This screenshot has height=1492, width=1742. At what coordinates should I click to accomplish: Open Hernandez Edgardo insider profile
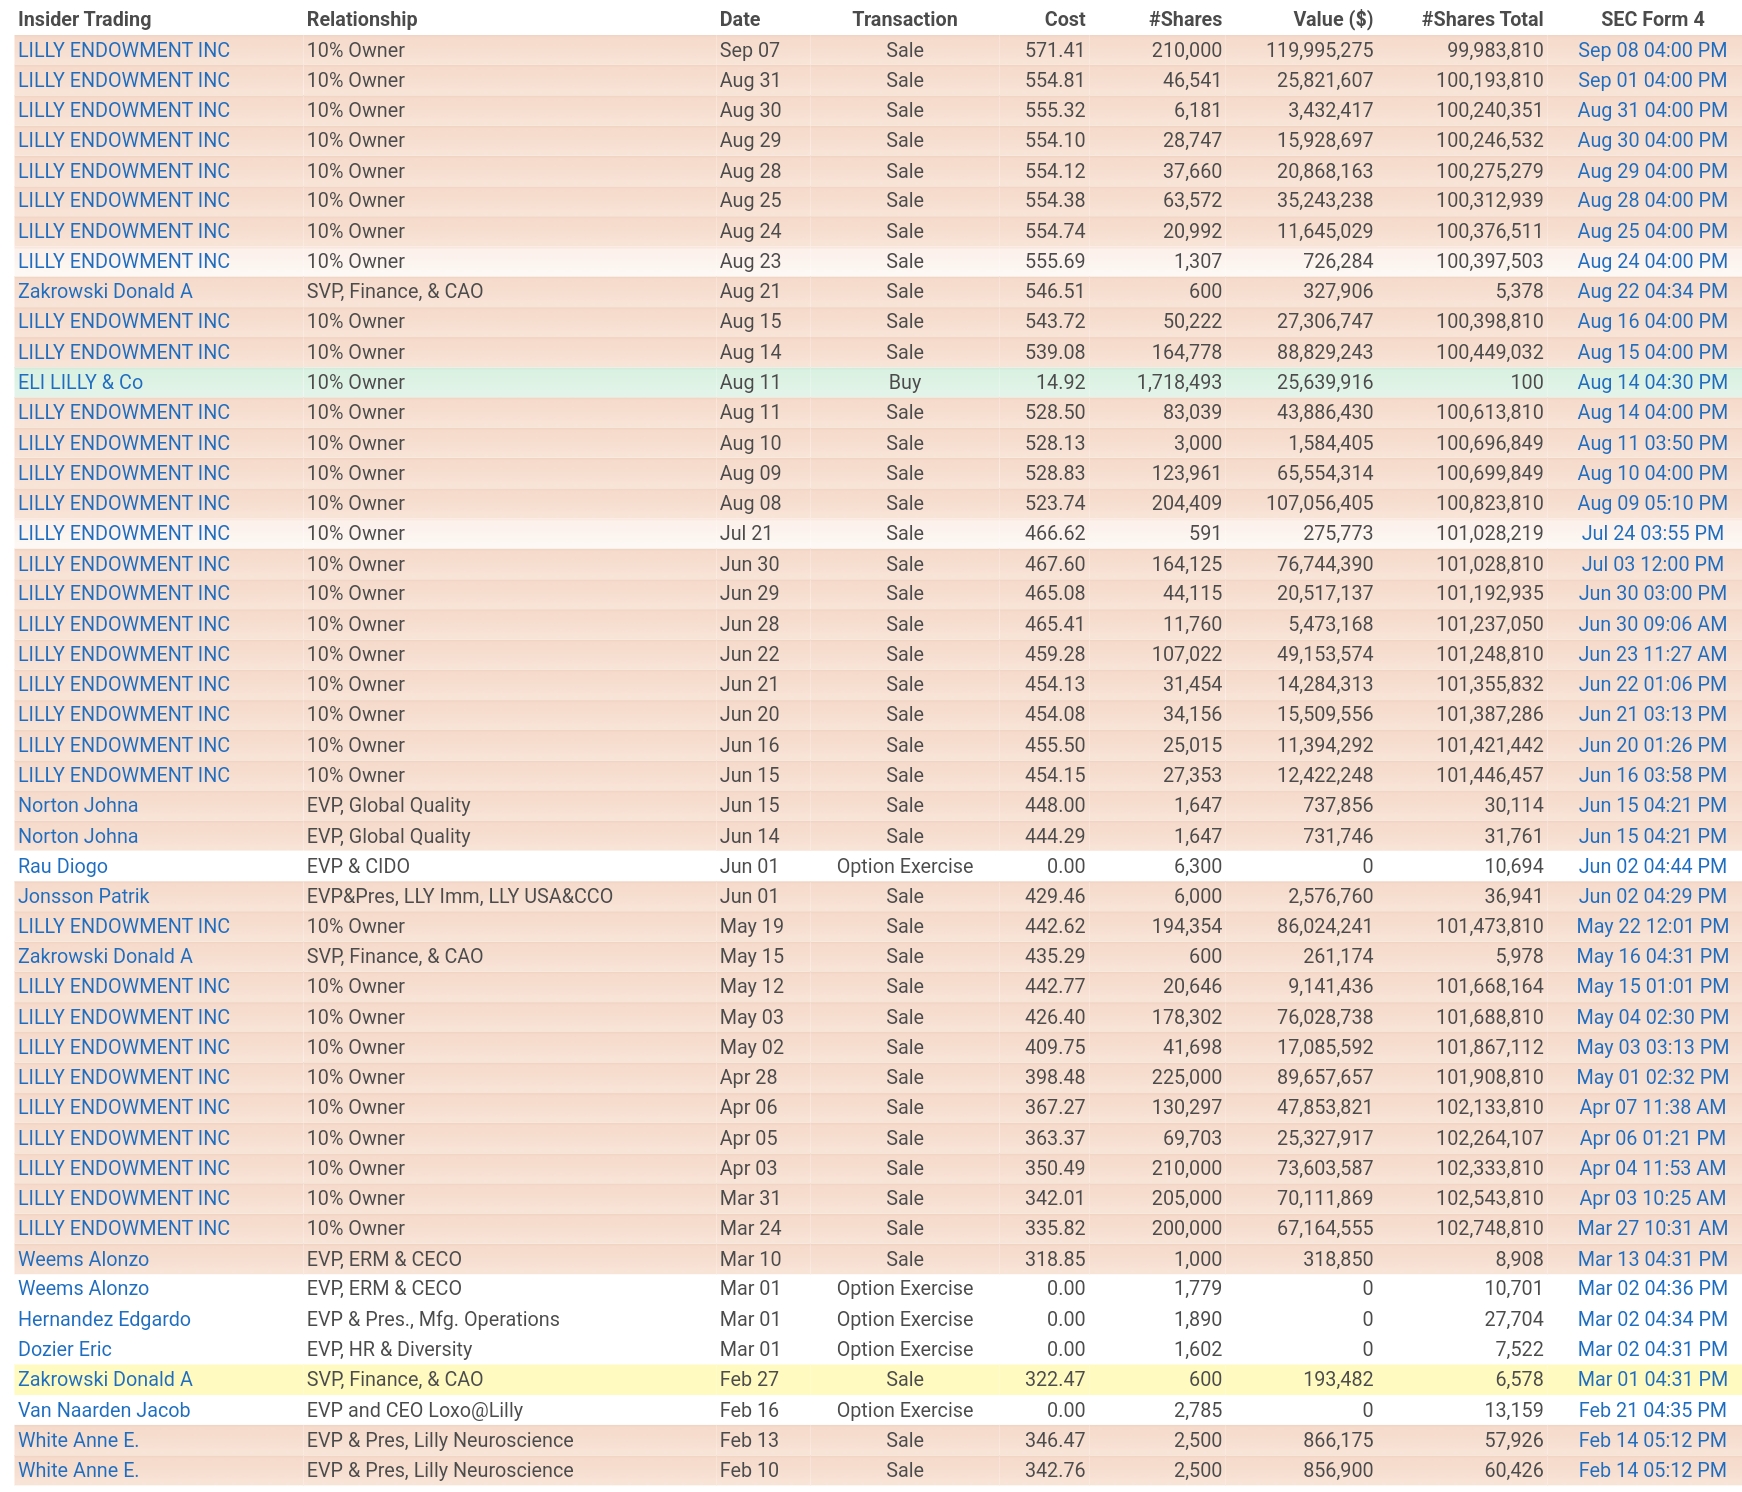104,1319
